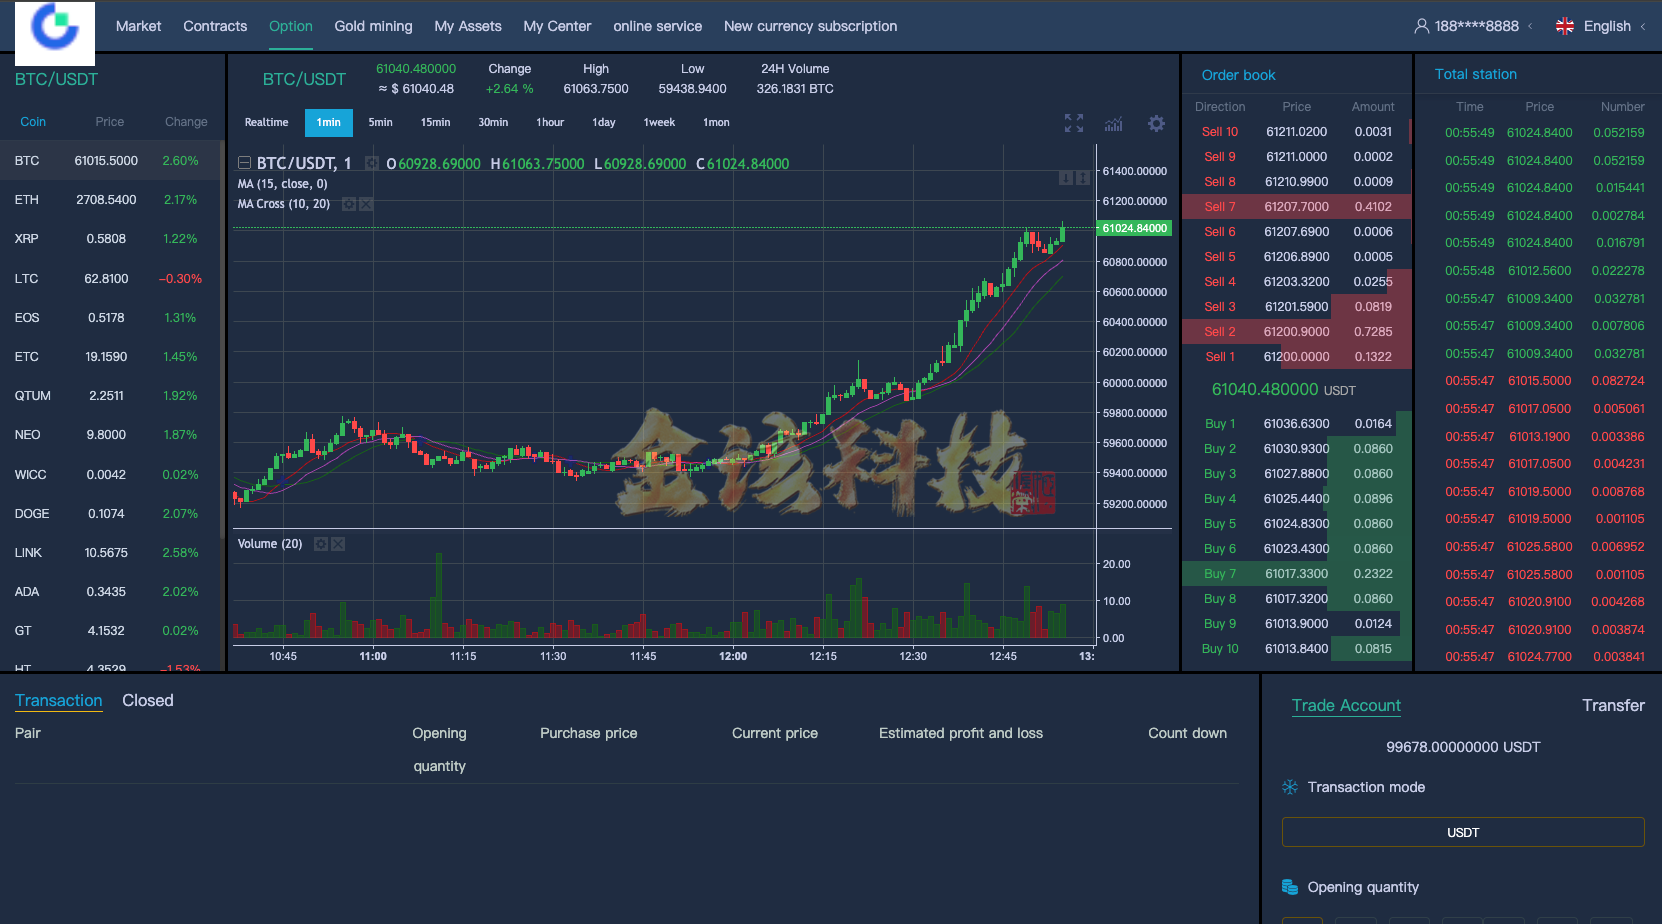The image size is (1662, 924).
Task: Open the Contracts menu item
Action: 215,26
